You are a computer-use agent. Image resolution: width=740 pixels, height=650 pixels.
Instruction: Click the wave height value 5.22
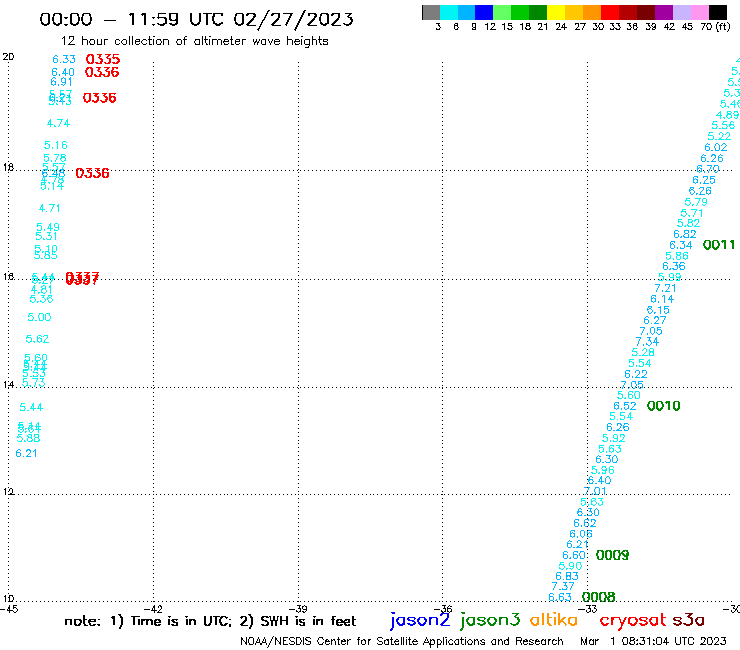tap(719, 136)
